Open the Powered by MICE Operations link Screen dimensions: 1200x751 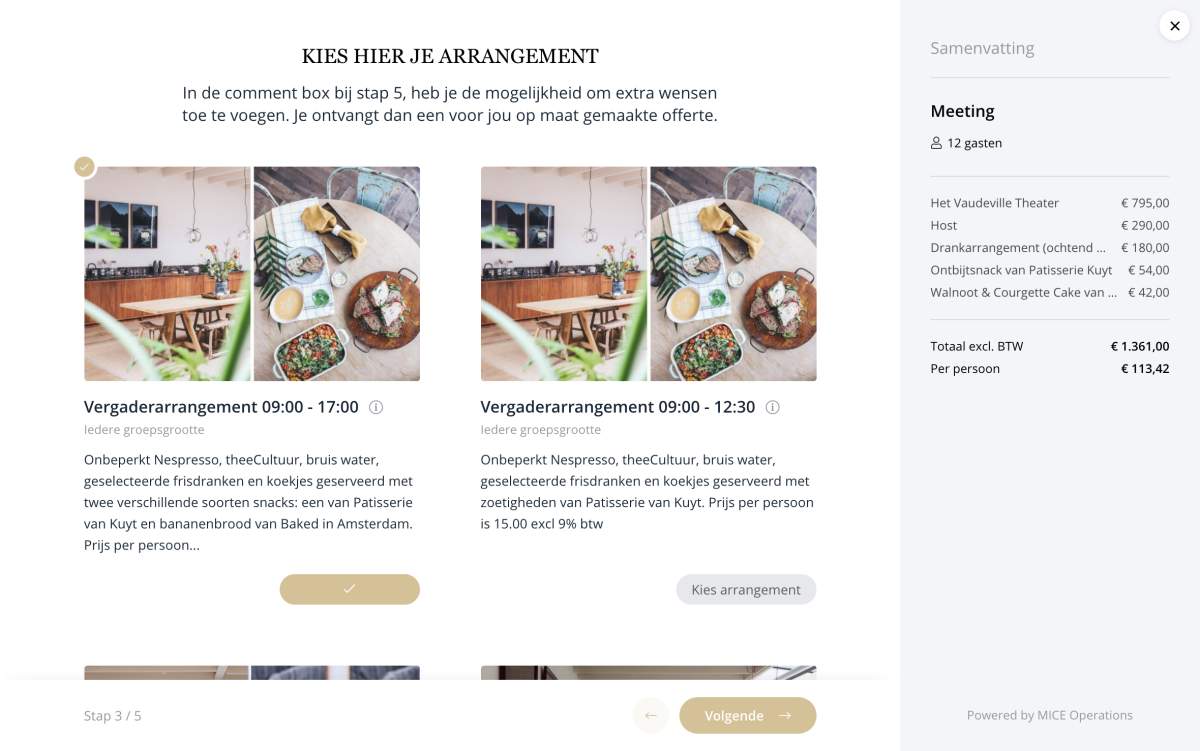coord(1050,715)
